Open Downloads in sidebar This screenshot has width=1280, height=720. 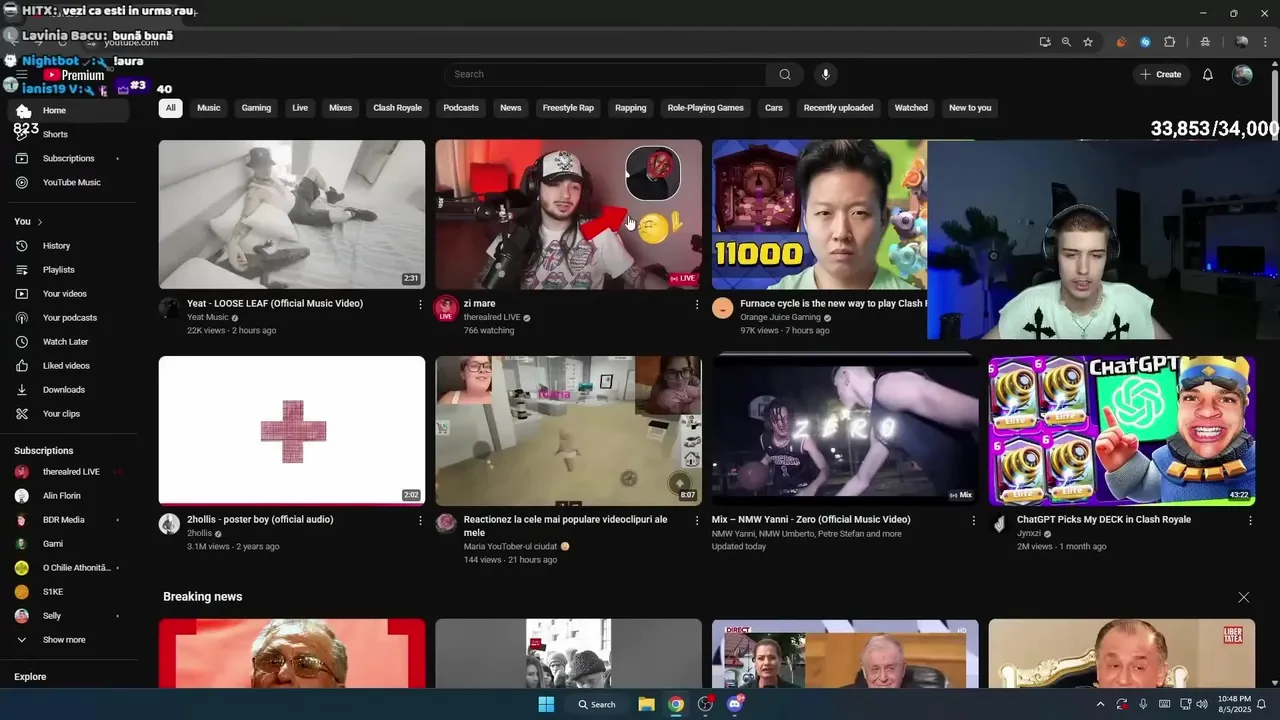click(x=68, y=390)
